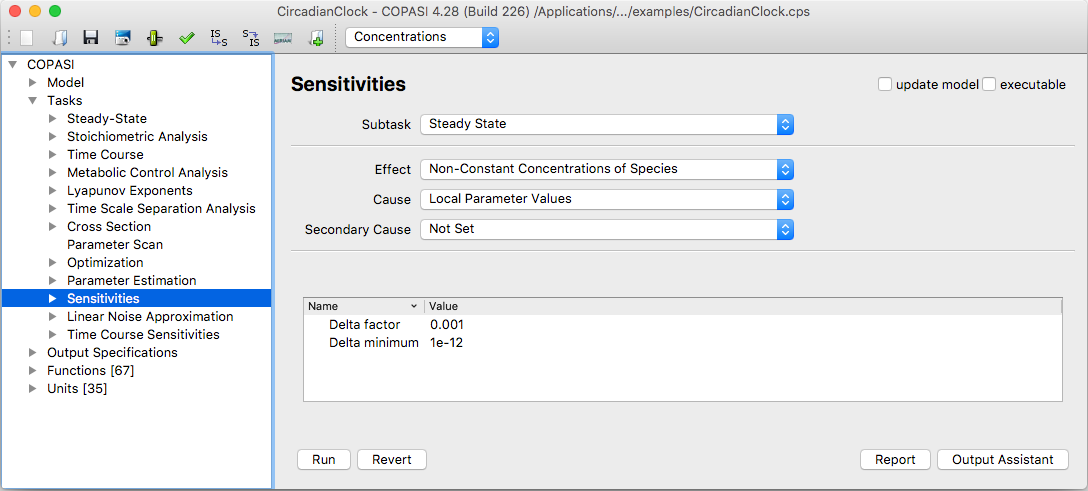Select Parameter Scan in the task tree

coord(115,245)
